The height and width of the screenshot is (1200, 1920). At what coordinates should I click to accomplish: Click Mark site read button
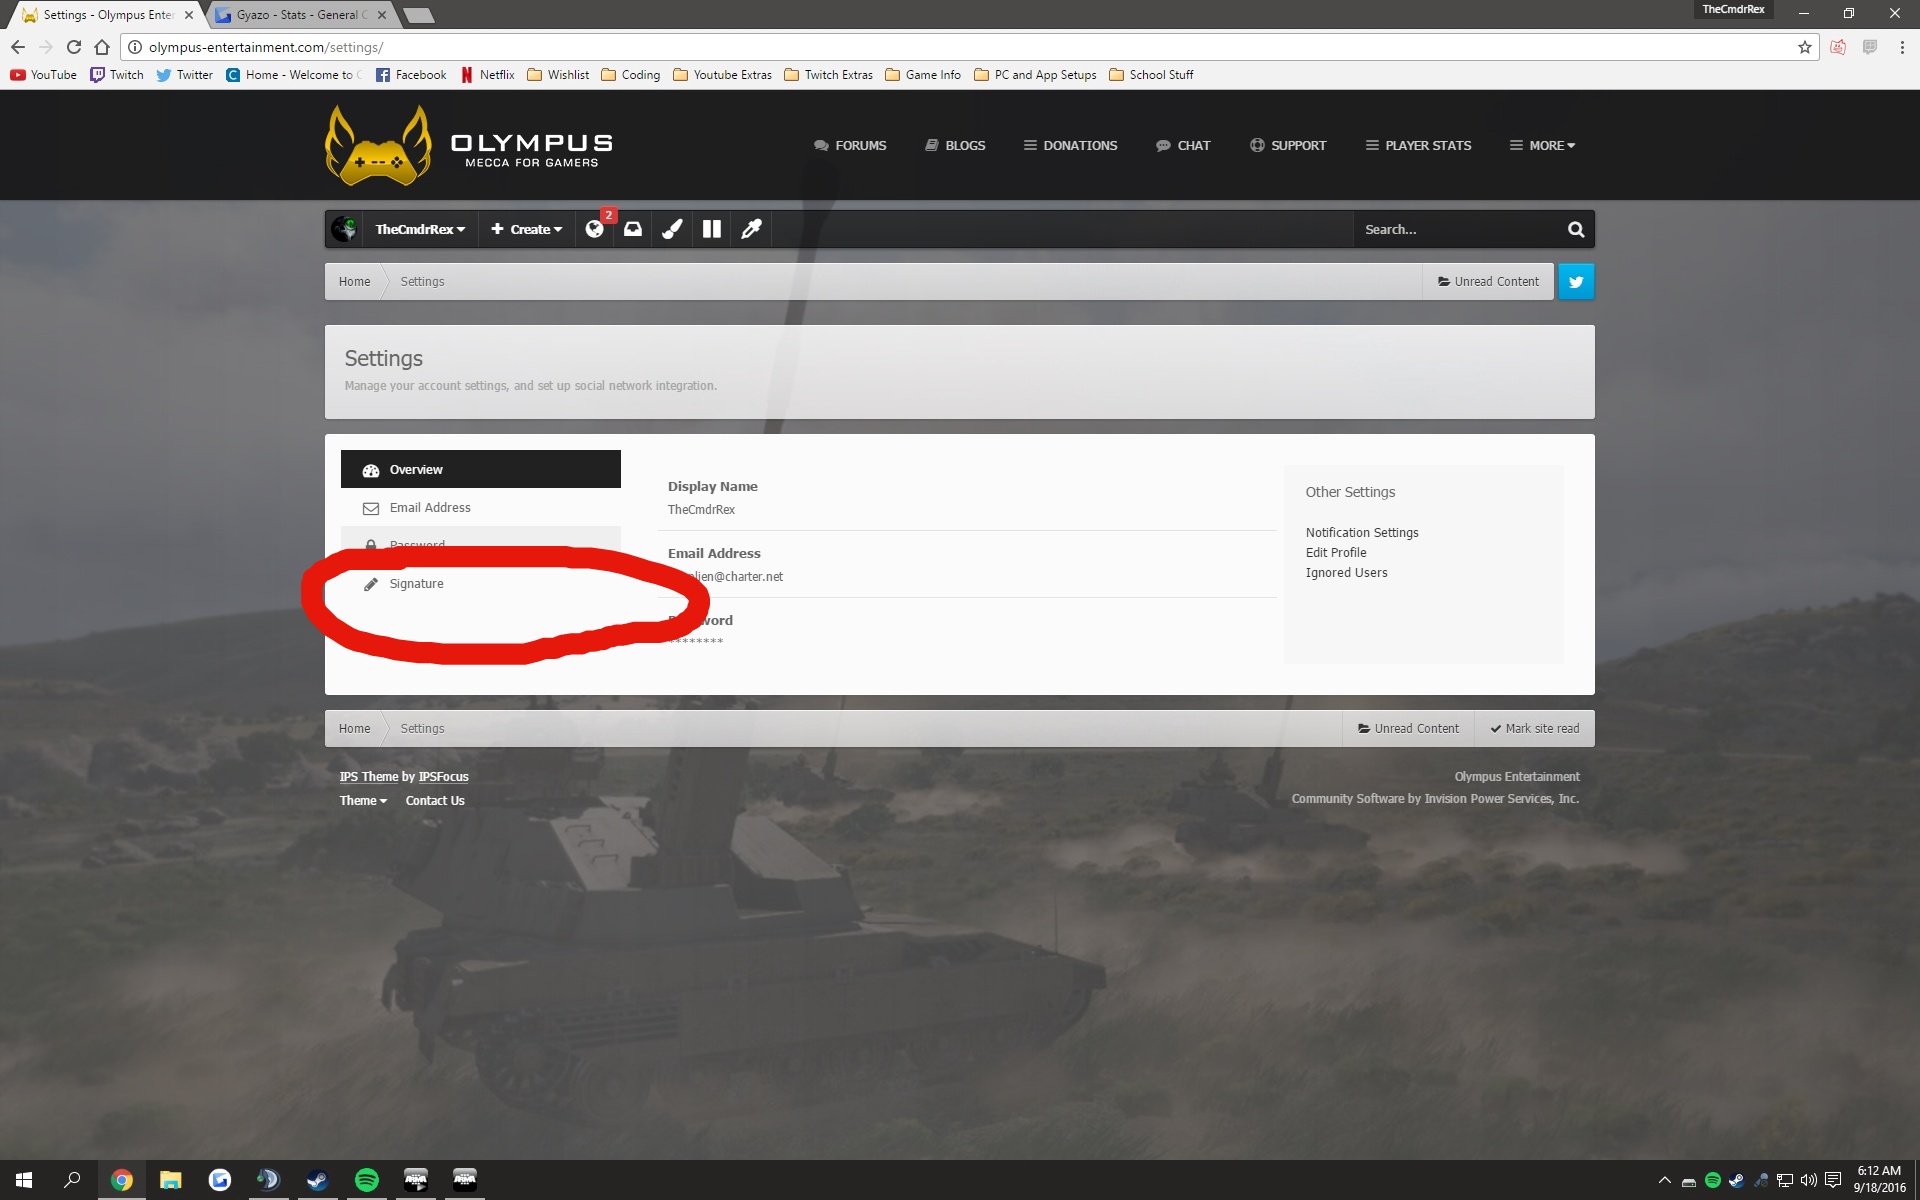(x=1535, y=728)
